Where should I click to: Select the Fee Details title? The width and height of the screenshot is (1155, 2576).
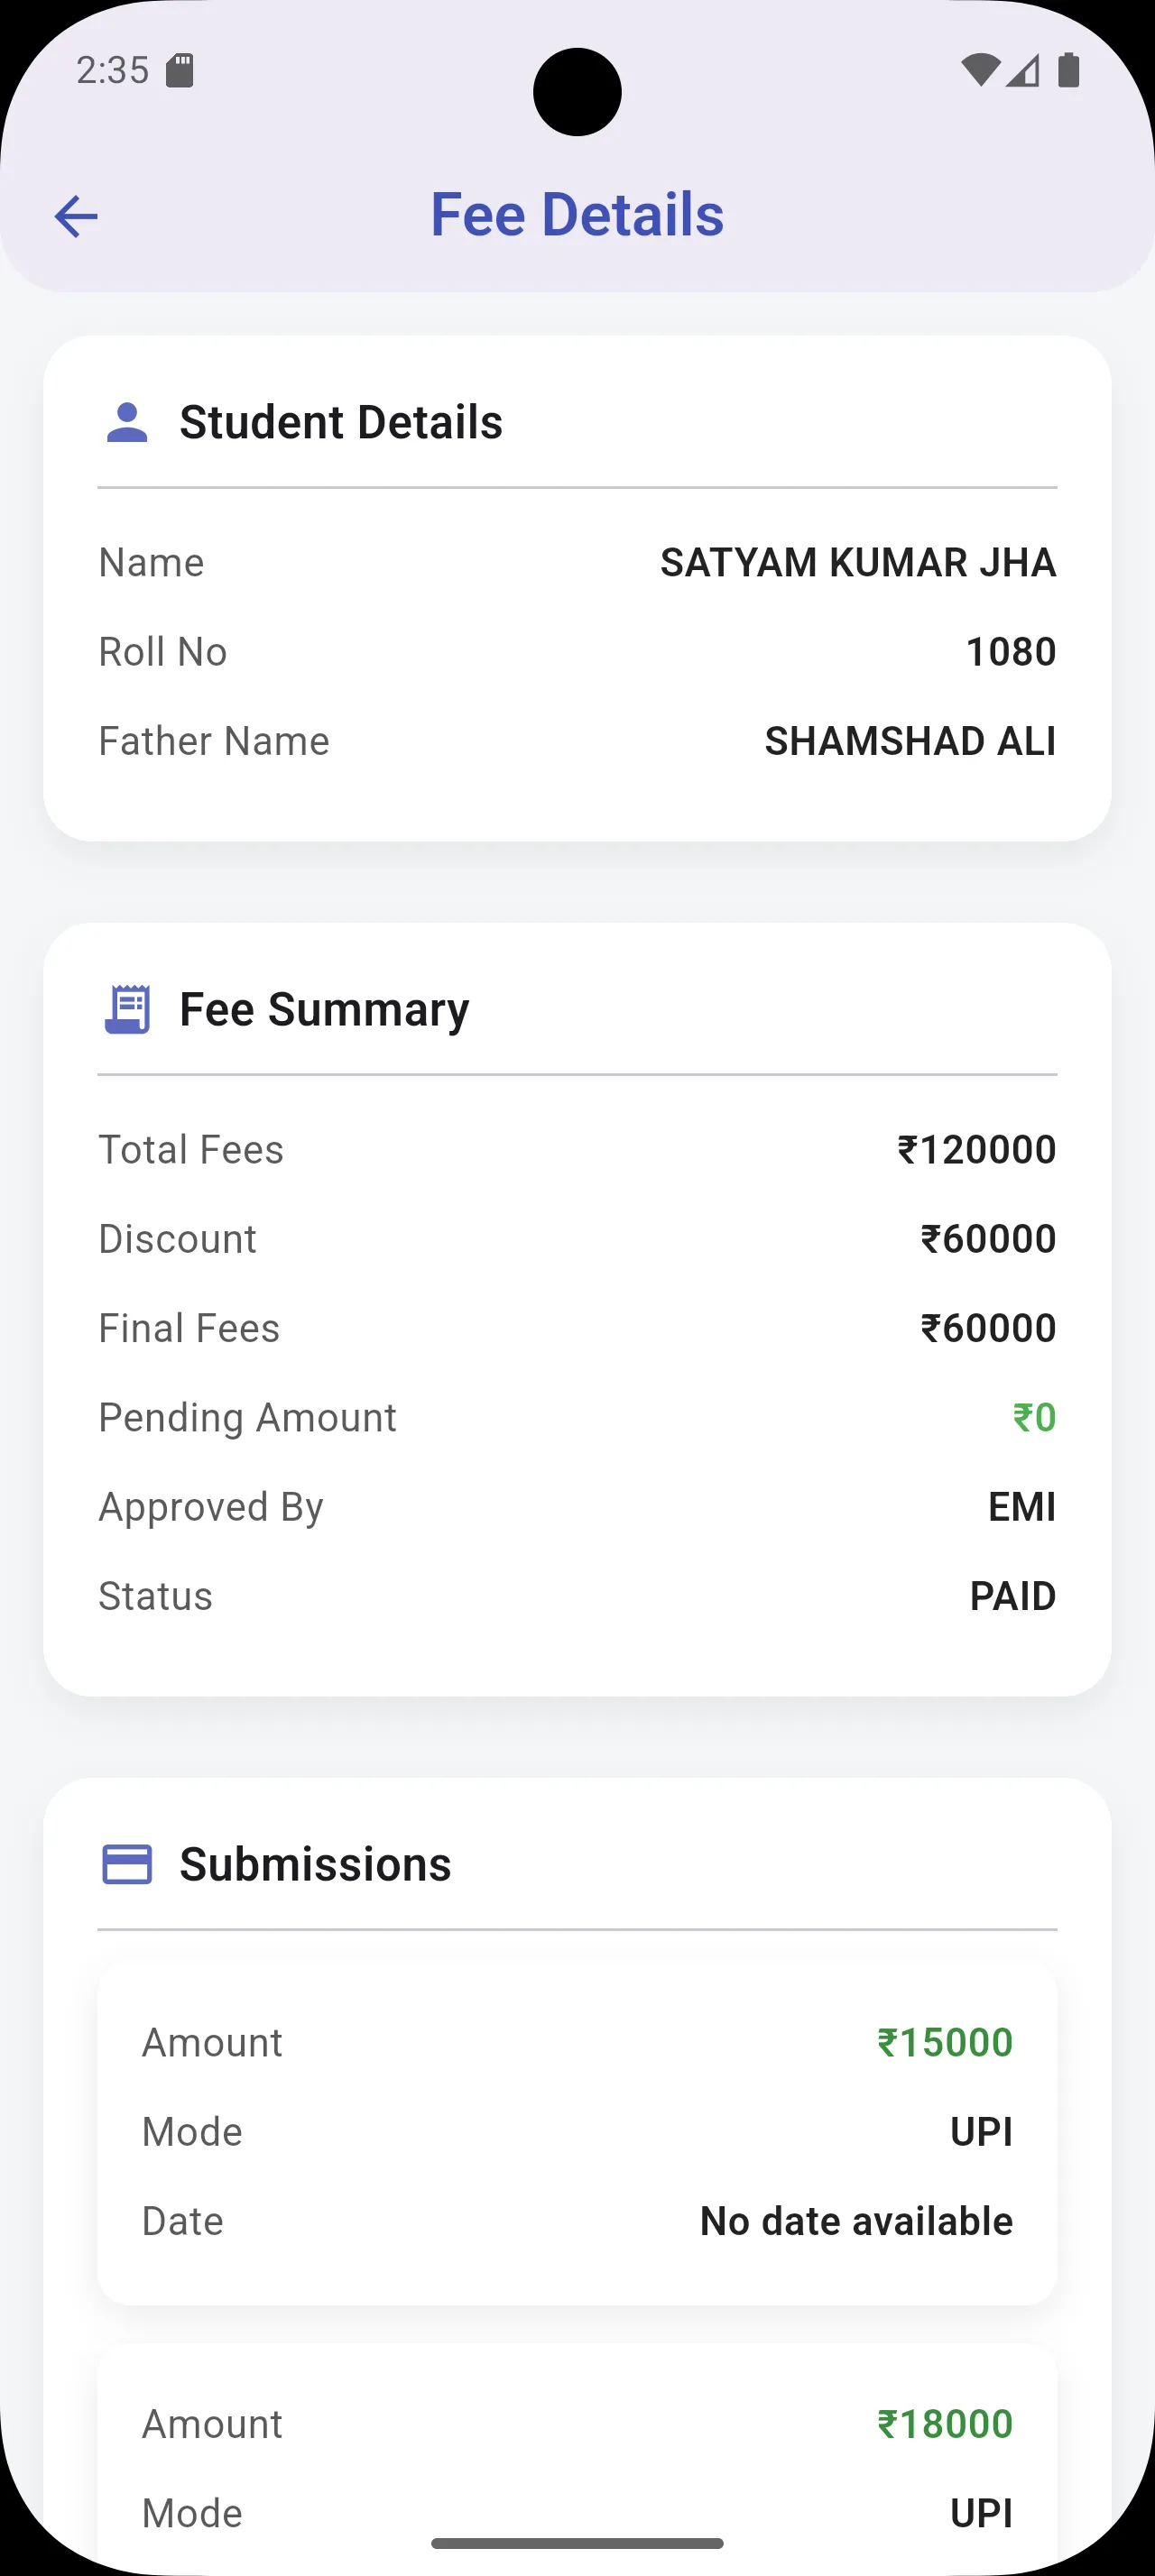577,215
